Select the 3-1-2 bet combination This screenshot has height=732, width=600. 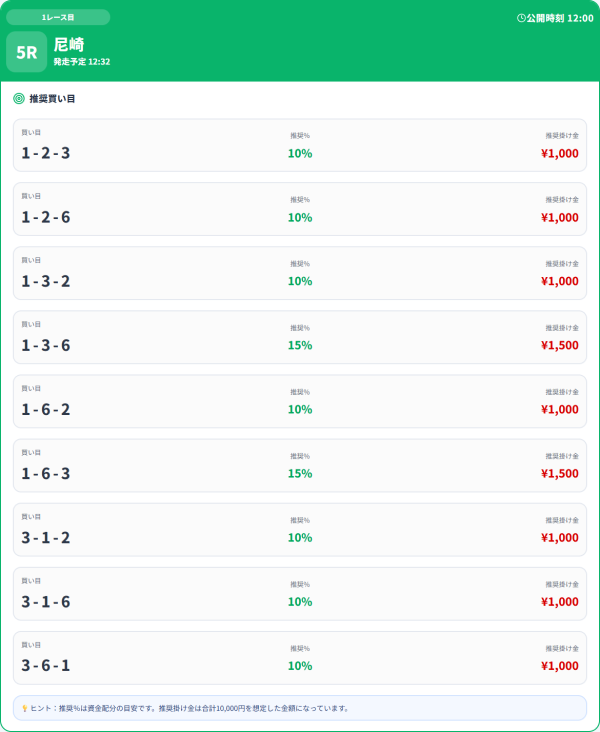click(x=46, y=537)
